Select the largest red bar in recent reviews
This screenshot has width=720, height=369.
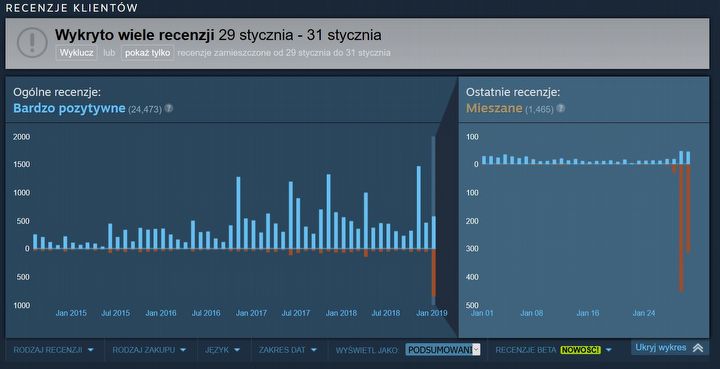tap(681, 228)
